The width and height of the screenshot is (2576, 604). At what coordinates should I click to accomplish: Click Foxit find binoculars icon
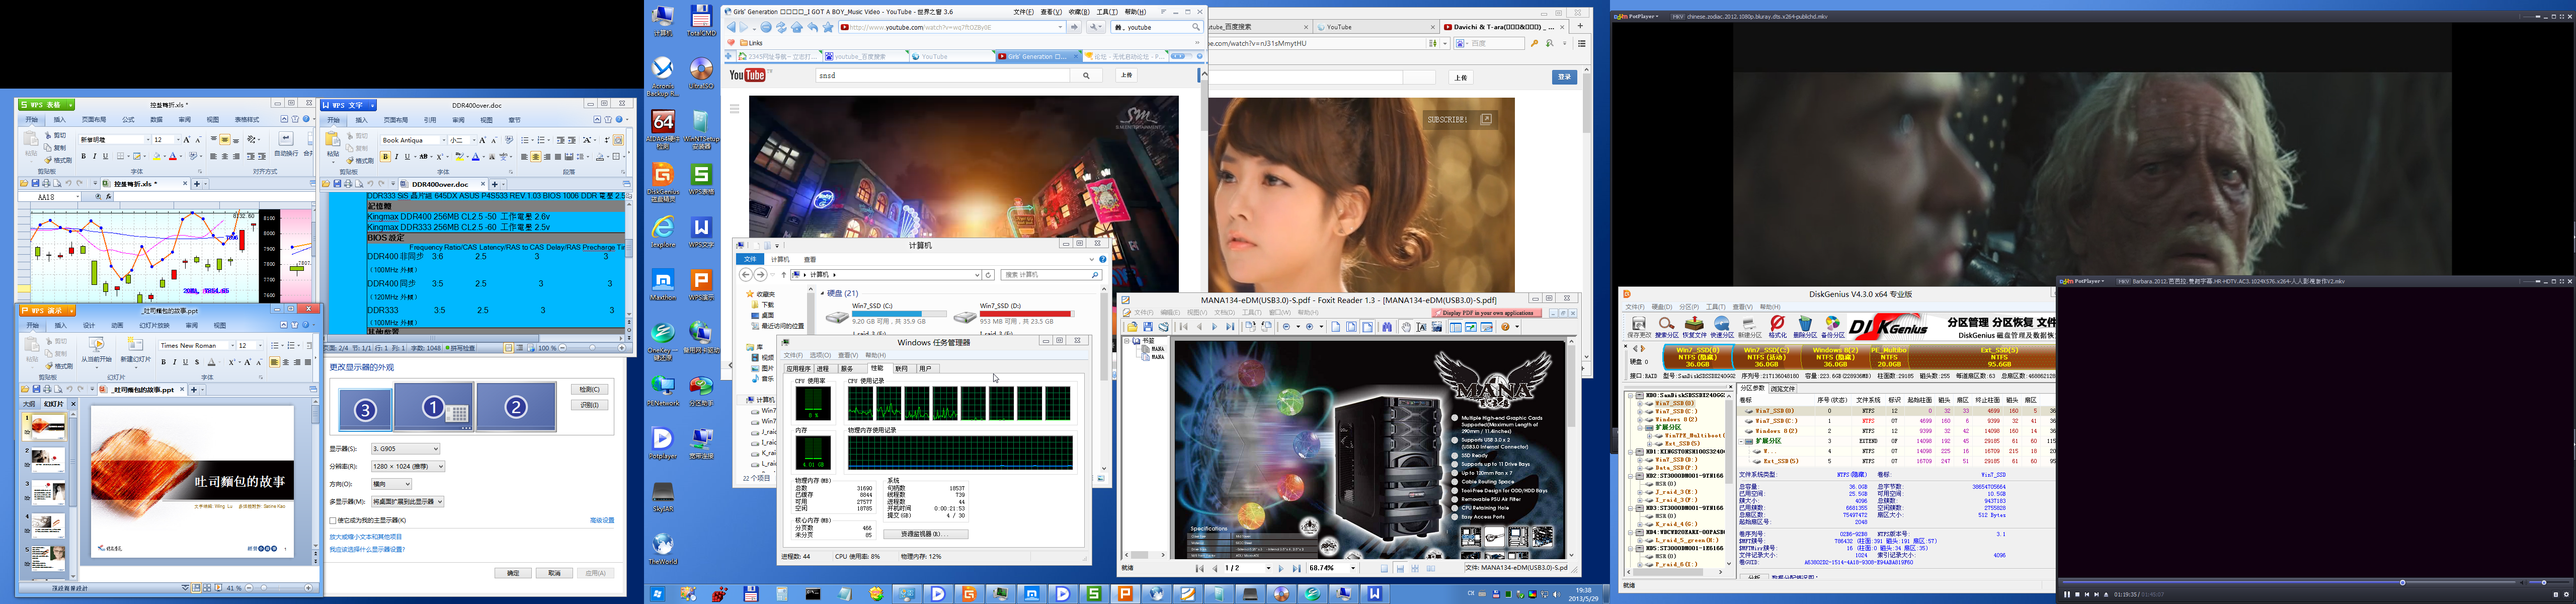(1387, 327)
